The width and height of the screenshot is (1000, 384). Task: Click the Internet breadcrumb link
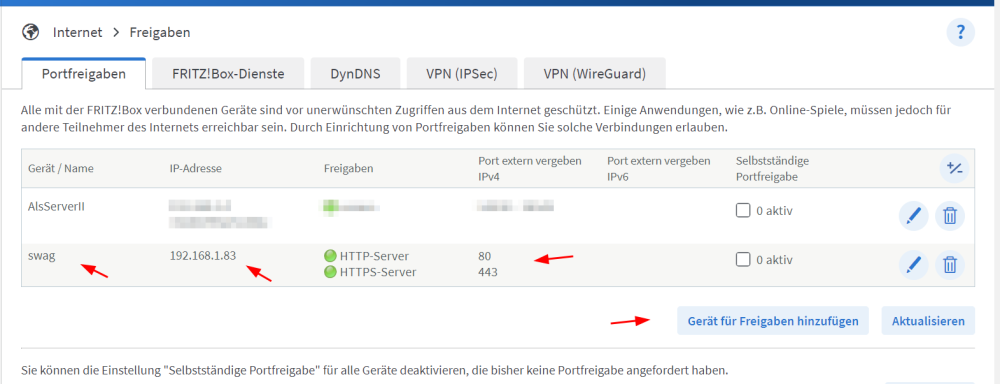77,32
